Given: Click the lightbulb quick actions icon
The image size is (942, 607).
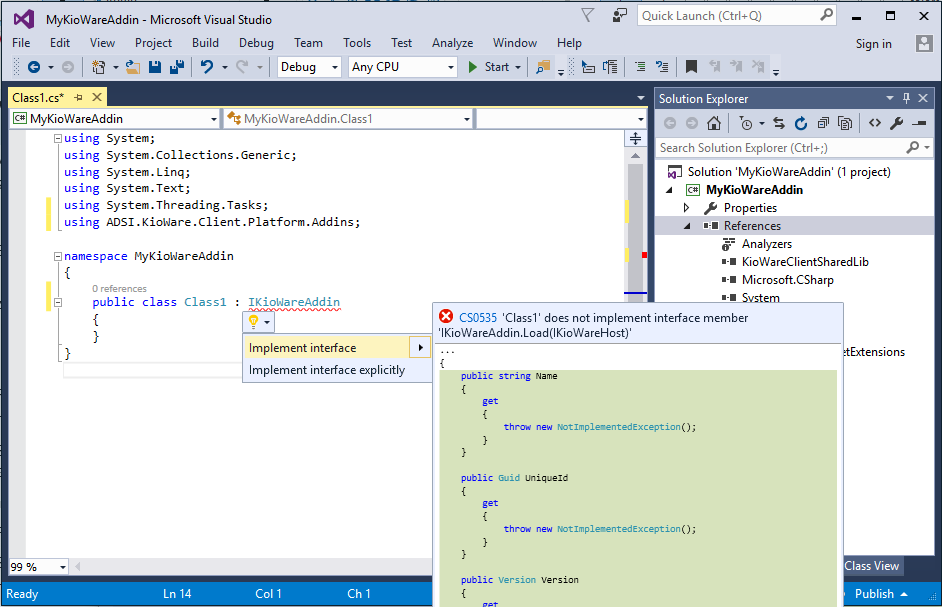Looking at the screenshot, I should (254, 322).
